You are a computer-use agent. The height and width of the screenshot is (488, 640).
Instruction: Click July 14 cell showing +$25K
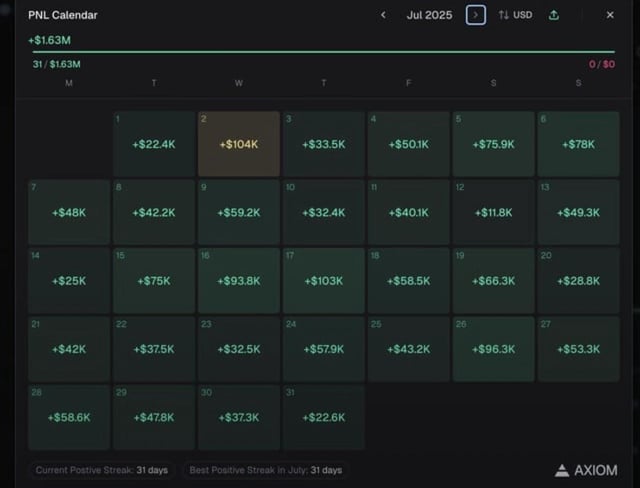(x=69, y=281)
